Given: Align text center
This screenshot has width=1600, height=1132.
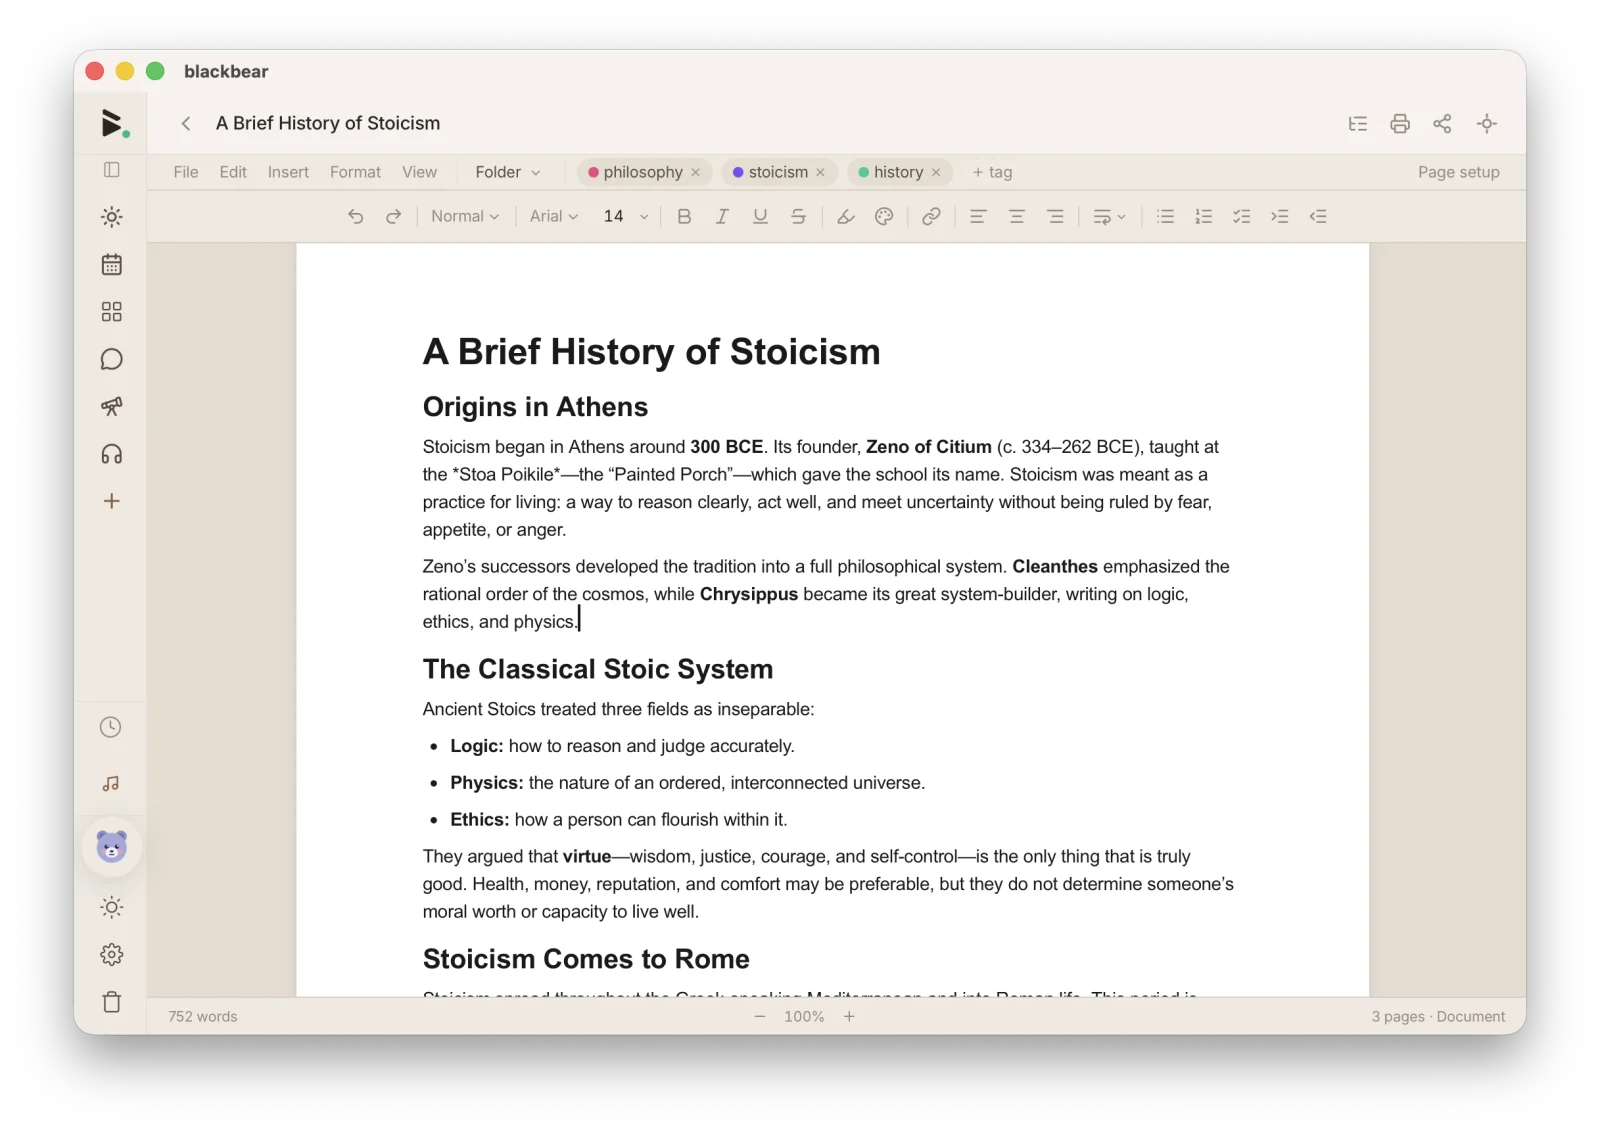Looking at the screenshot, I should pos(1016,216).
